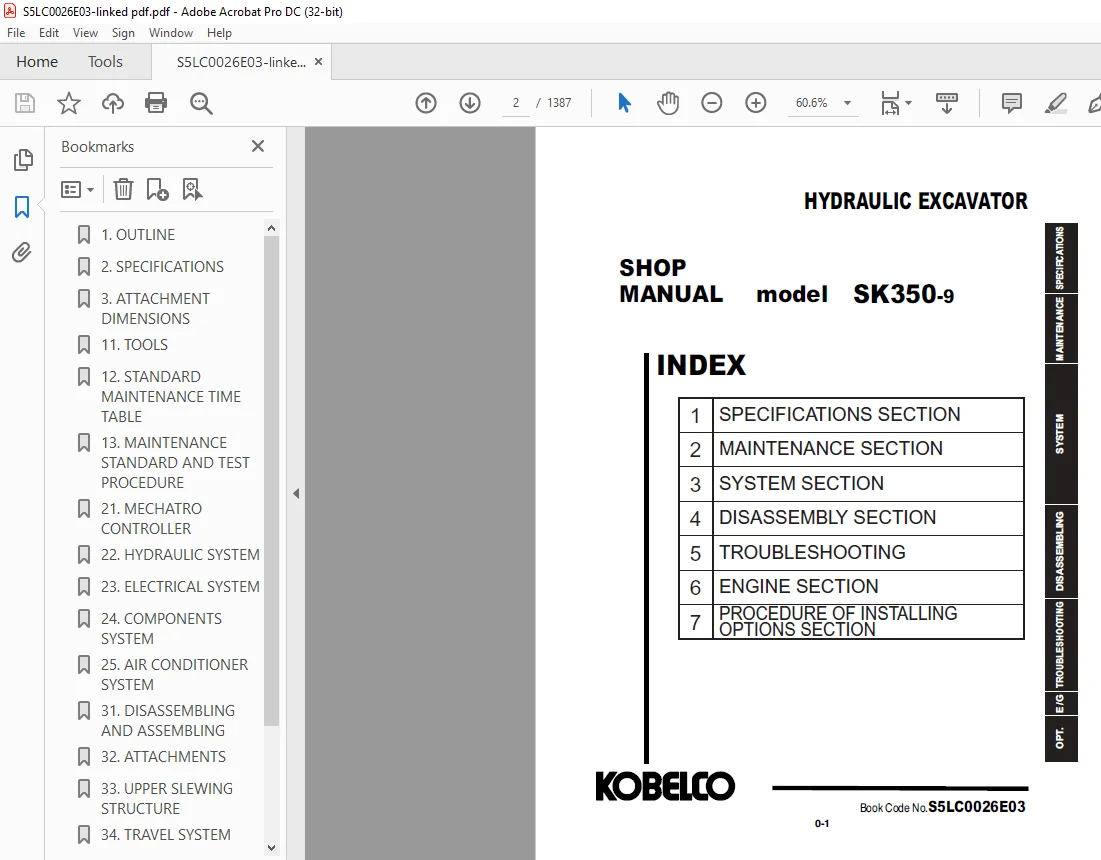Open the Find text magnifier icon
The width and height of the screenshot is (1101, 860).
[x=201, y=103]
